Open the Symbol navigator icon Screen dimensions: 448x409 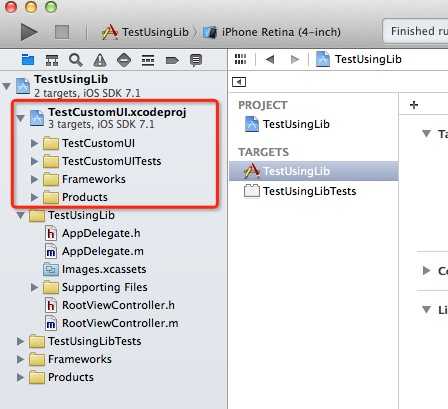point(52,60)
